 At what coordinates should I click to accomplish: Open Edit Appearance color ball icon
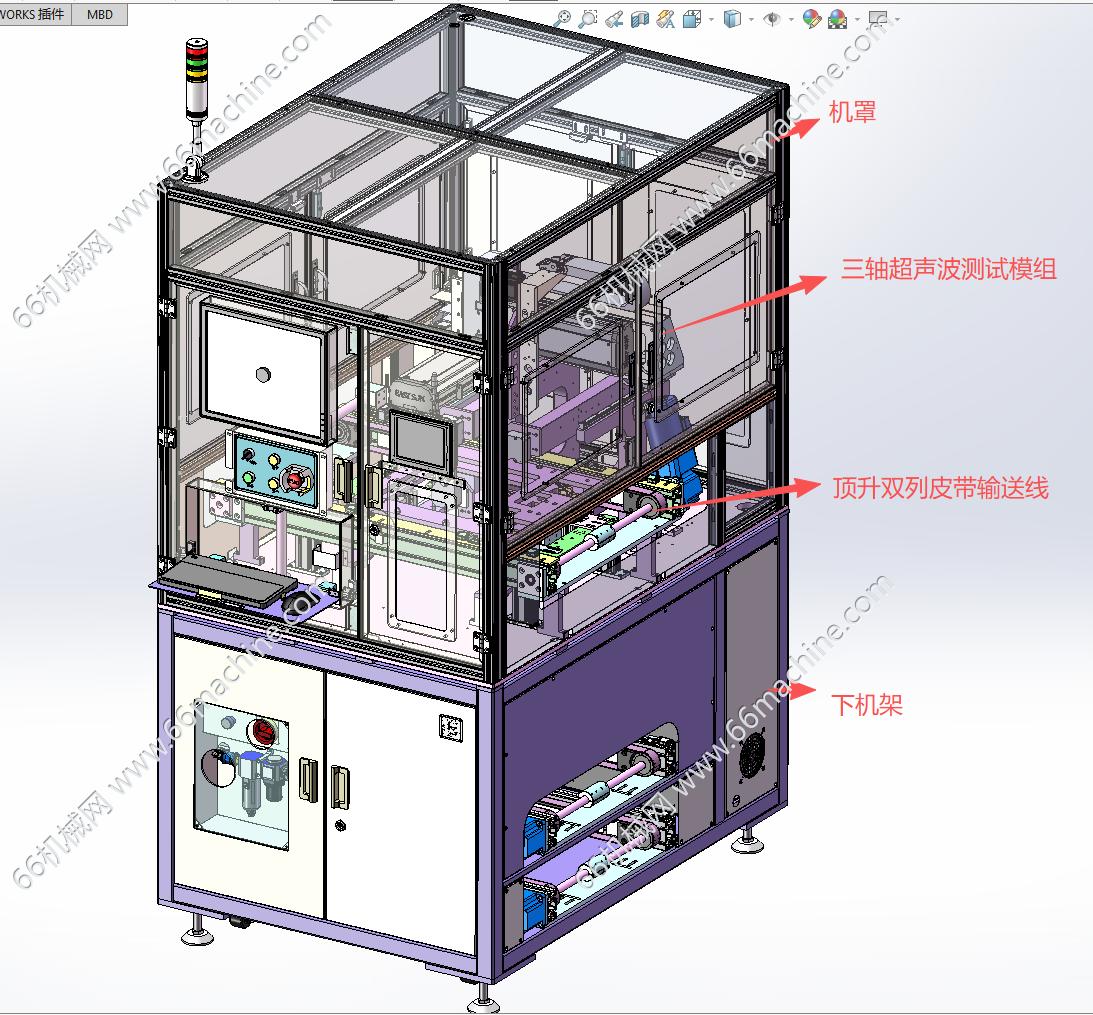click(x=811, y=18)
